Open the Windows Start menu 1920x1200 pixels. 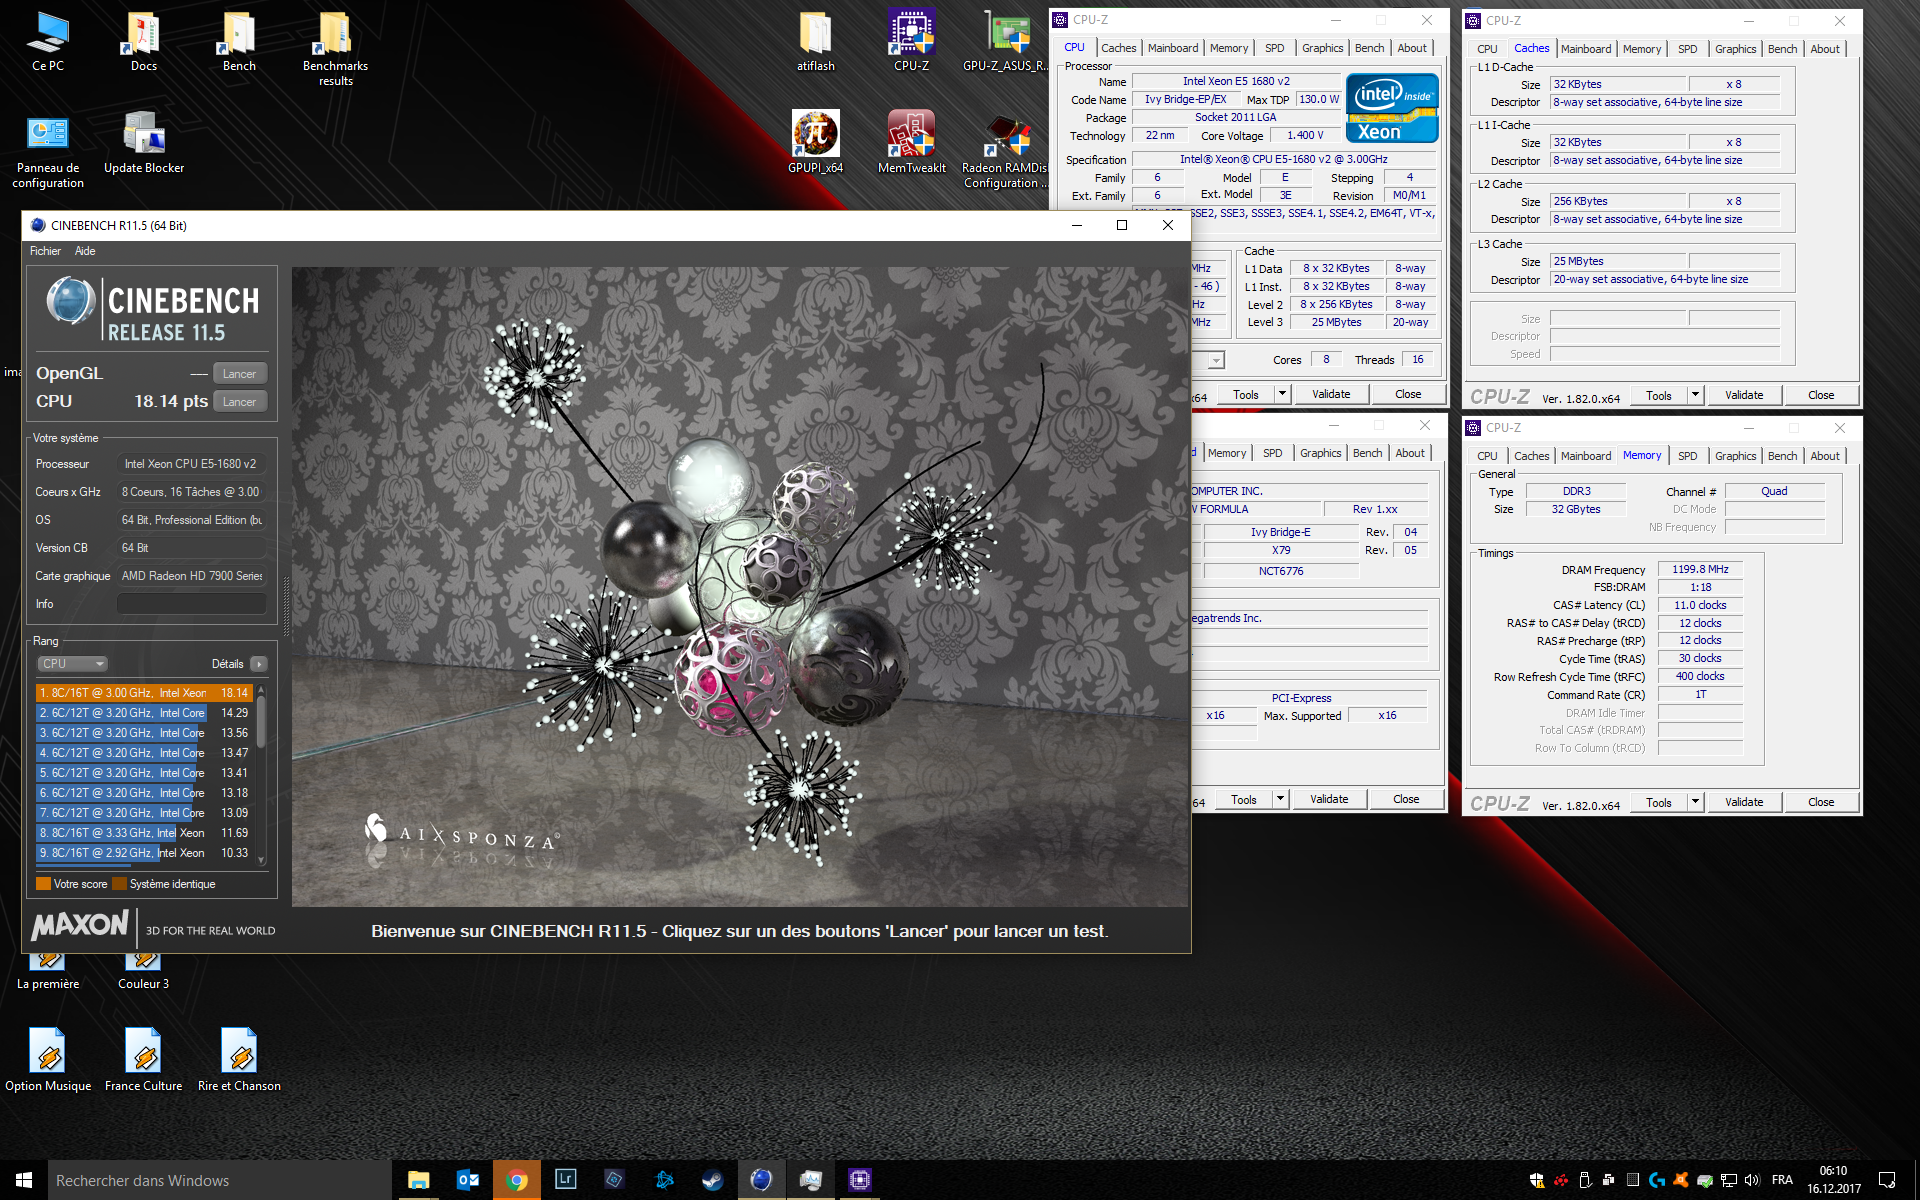(x=24, y=1180)
